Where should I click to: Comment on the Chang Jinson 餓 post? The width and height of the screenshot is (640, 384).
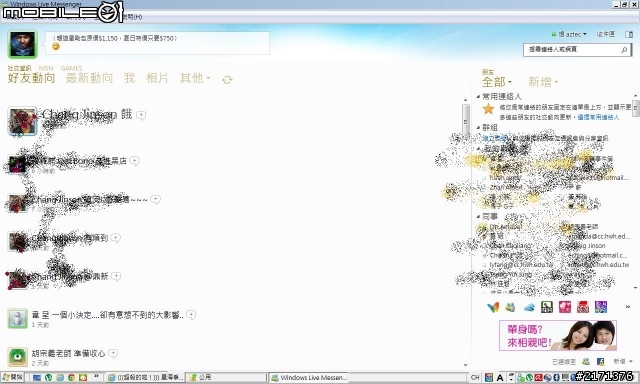tap(141, 115)
